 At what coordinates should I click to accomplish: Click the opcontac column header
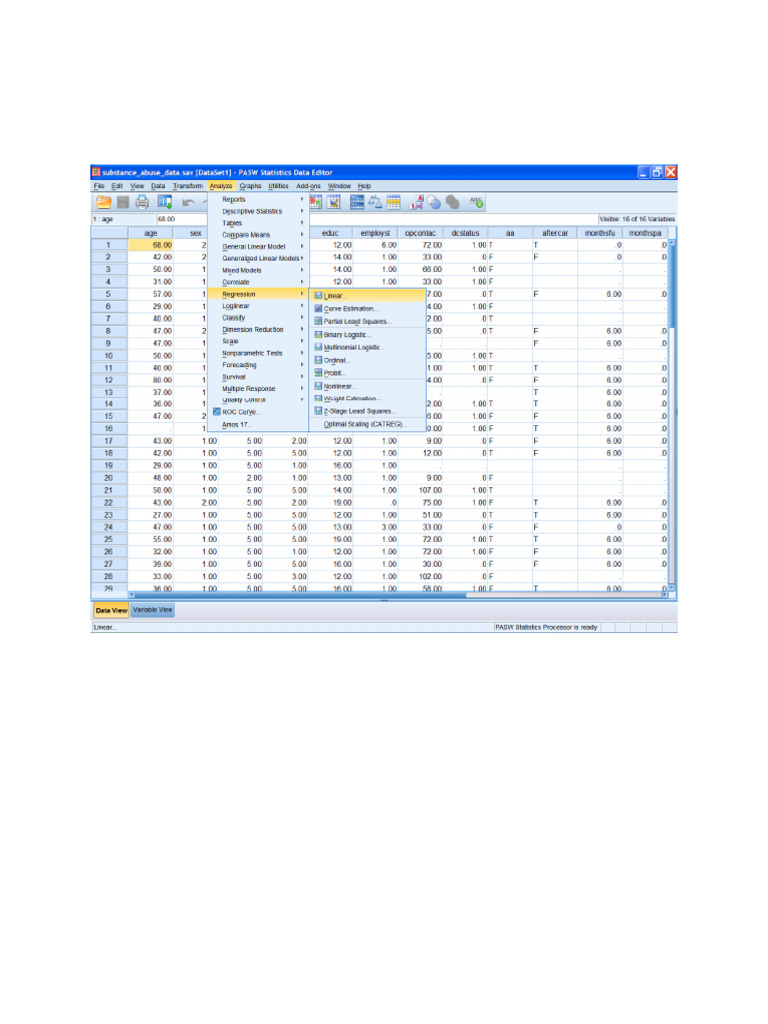click(x=421, y=233)
